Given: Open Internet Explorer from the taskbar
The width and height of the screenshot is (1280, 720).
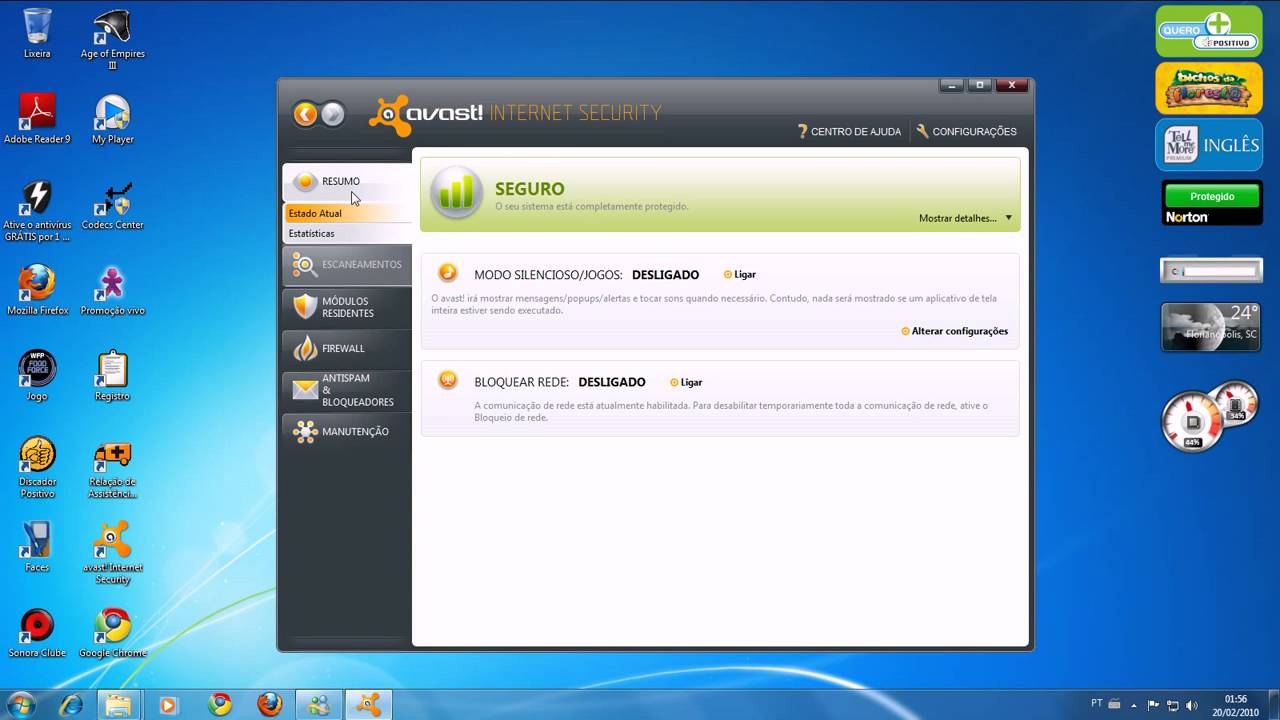Looking at the screenshot, I should (x=71, y=704).
